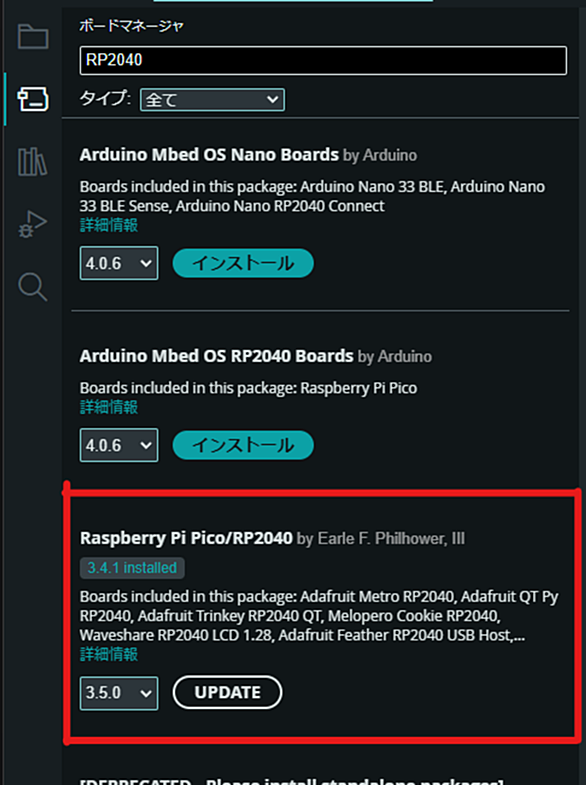Screen dimensions: 586x785
Task: Expand the version dropdown for Mbed OS Nano Boards
Action: (119, 263)
